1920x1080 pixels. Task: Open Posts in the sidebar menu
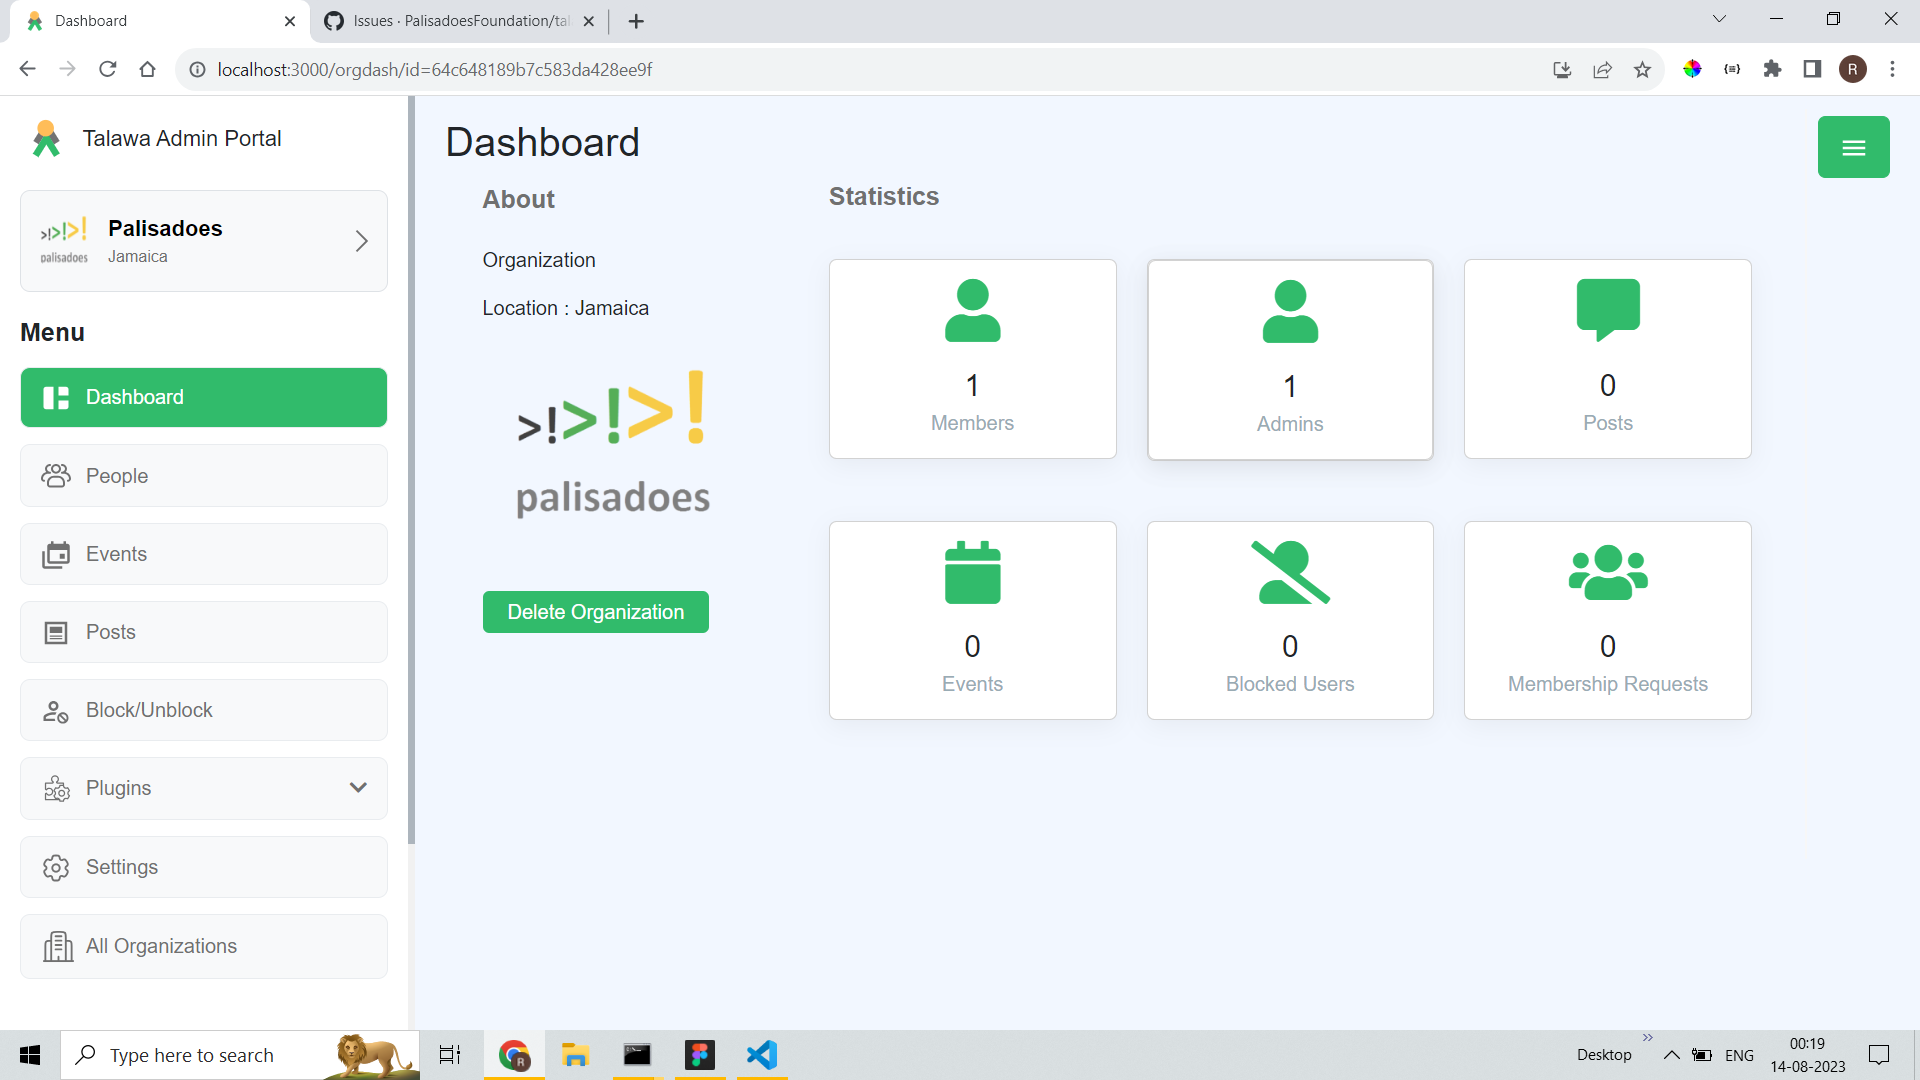point(204,632)
